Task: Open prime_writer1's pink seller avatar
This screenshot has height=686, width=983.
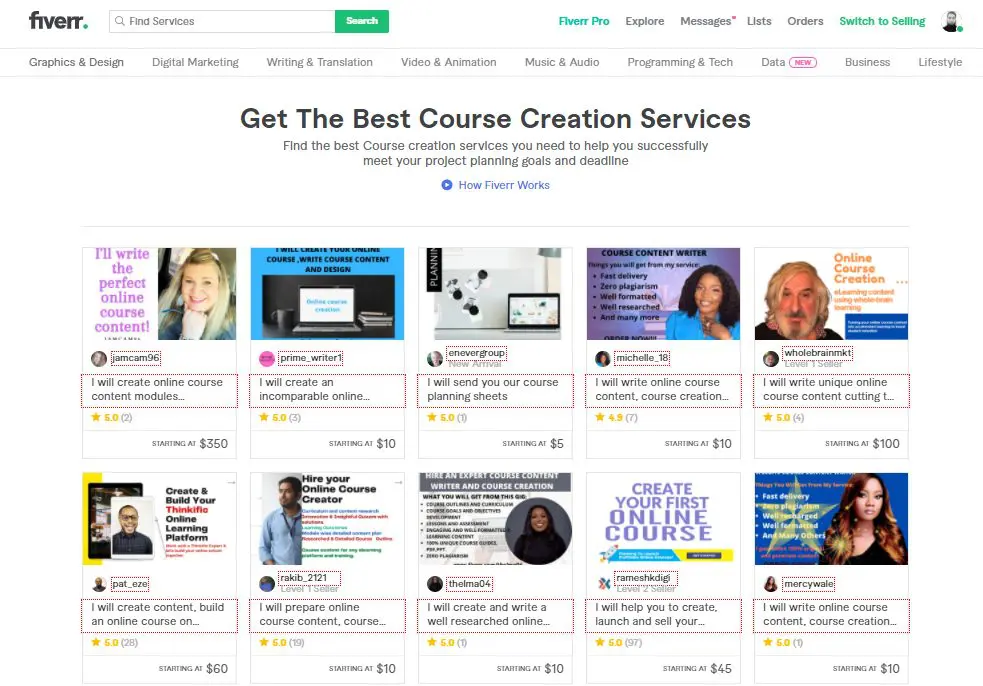Action: (267, 359)
